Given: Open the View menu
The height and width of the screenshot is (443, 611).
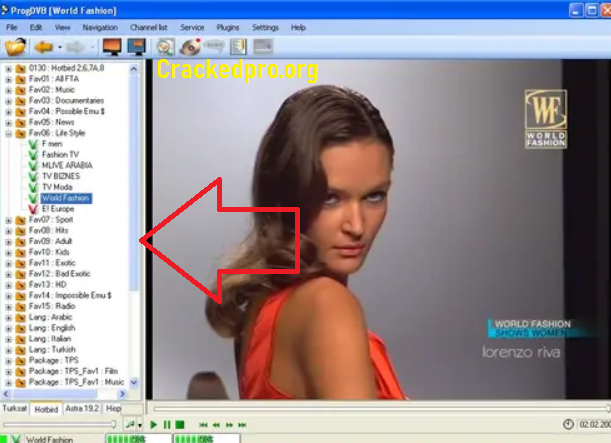Looking at the screenshot, I should point(62,28).
